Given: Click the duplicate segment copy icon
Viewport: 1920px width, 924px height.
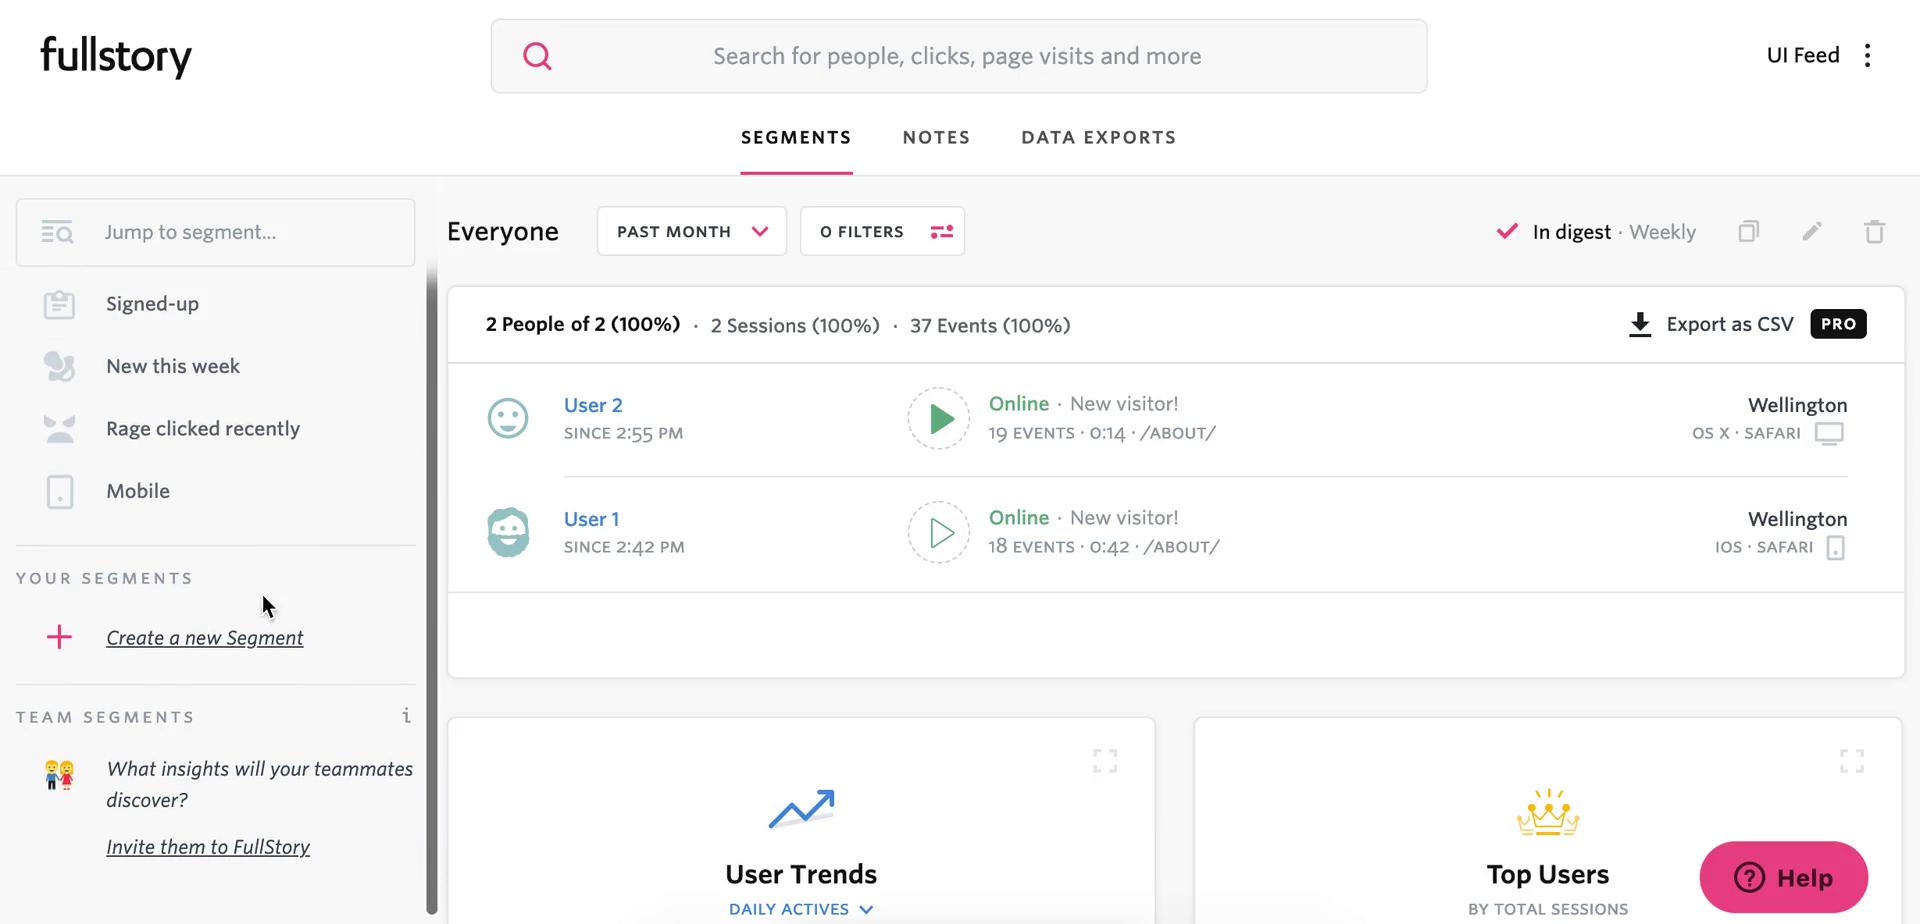Looking at the screenshot, I should pos(1748,232).
